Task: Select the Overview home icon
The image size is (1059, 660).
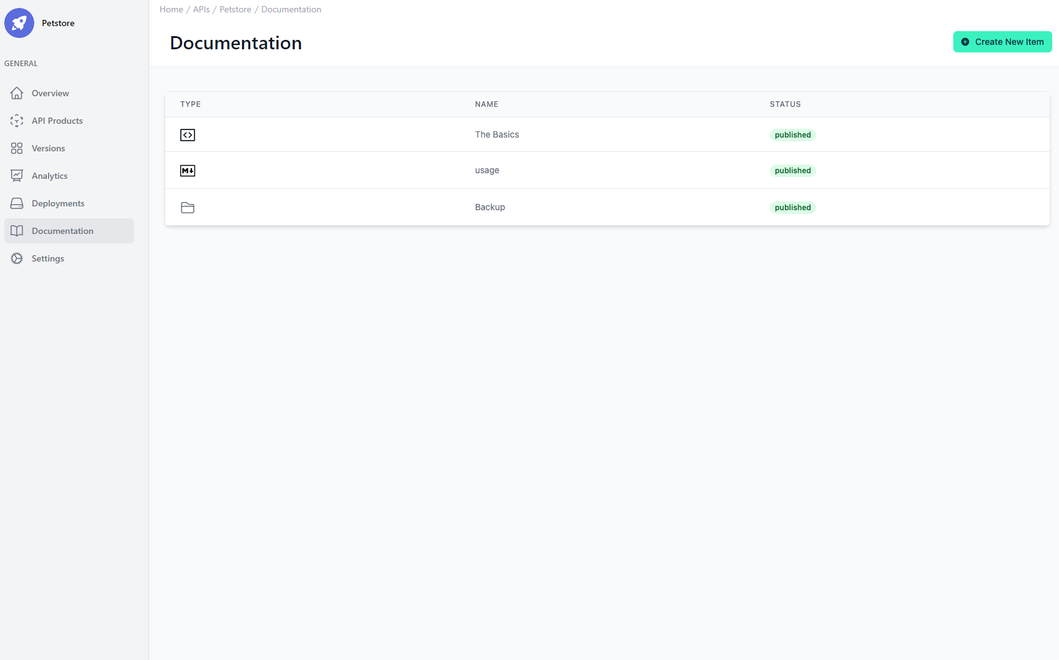Action: (x=16, y=93)
